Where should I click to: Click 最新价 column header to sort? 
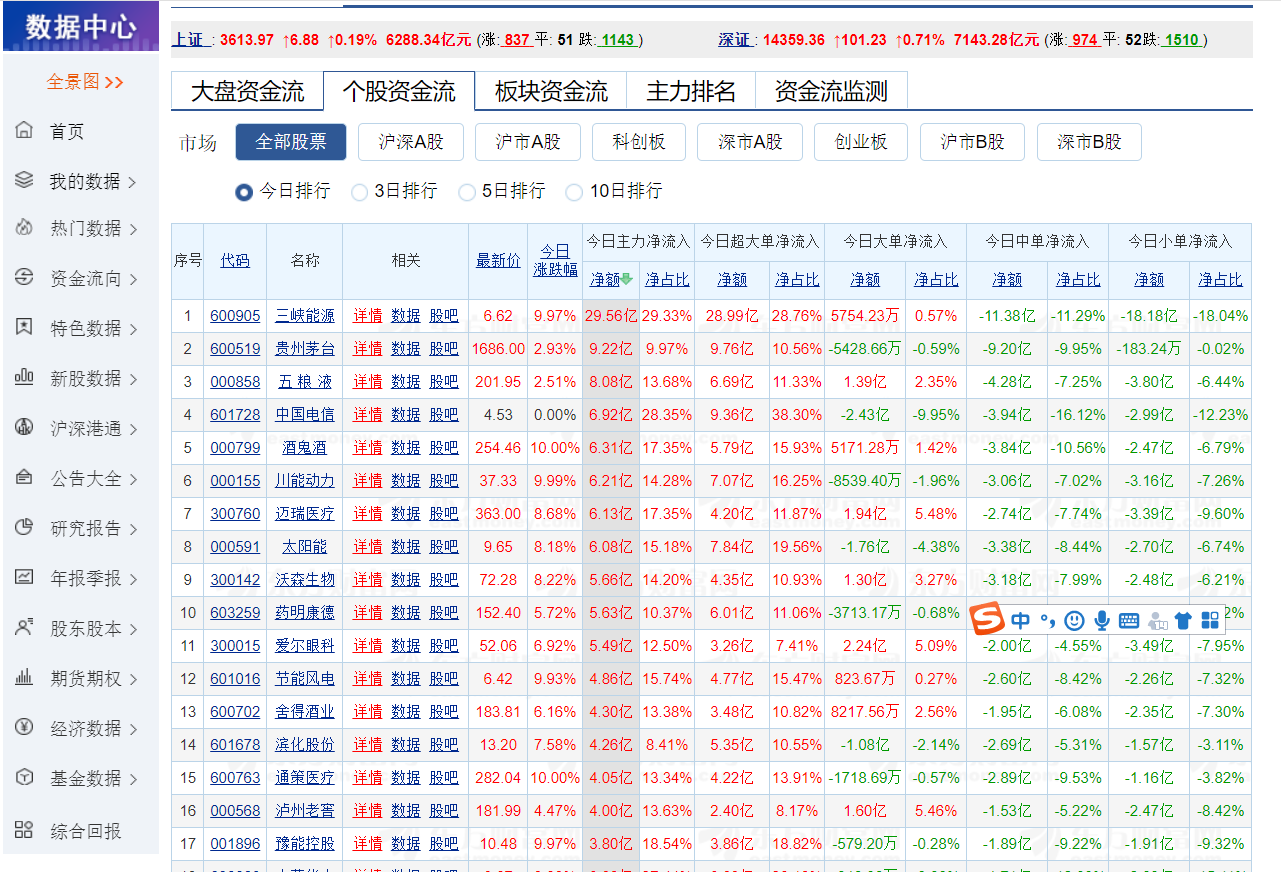tap(497, 259)
